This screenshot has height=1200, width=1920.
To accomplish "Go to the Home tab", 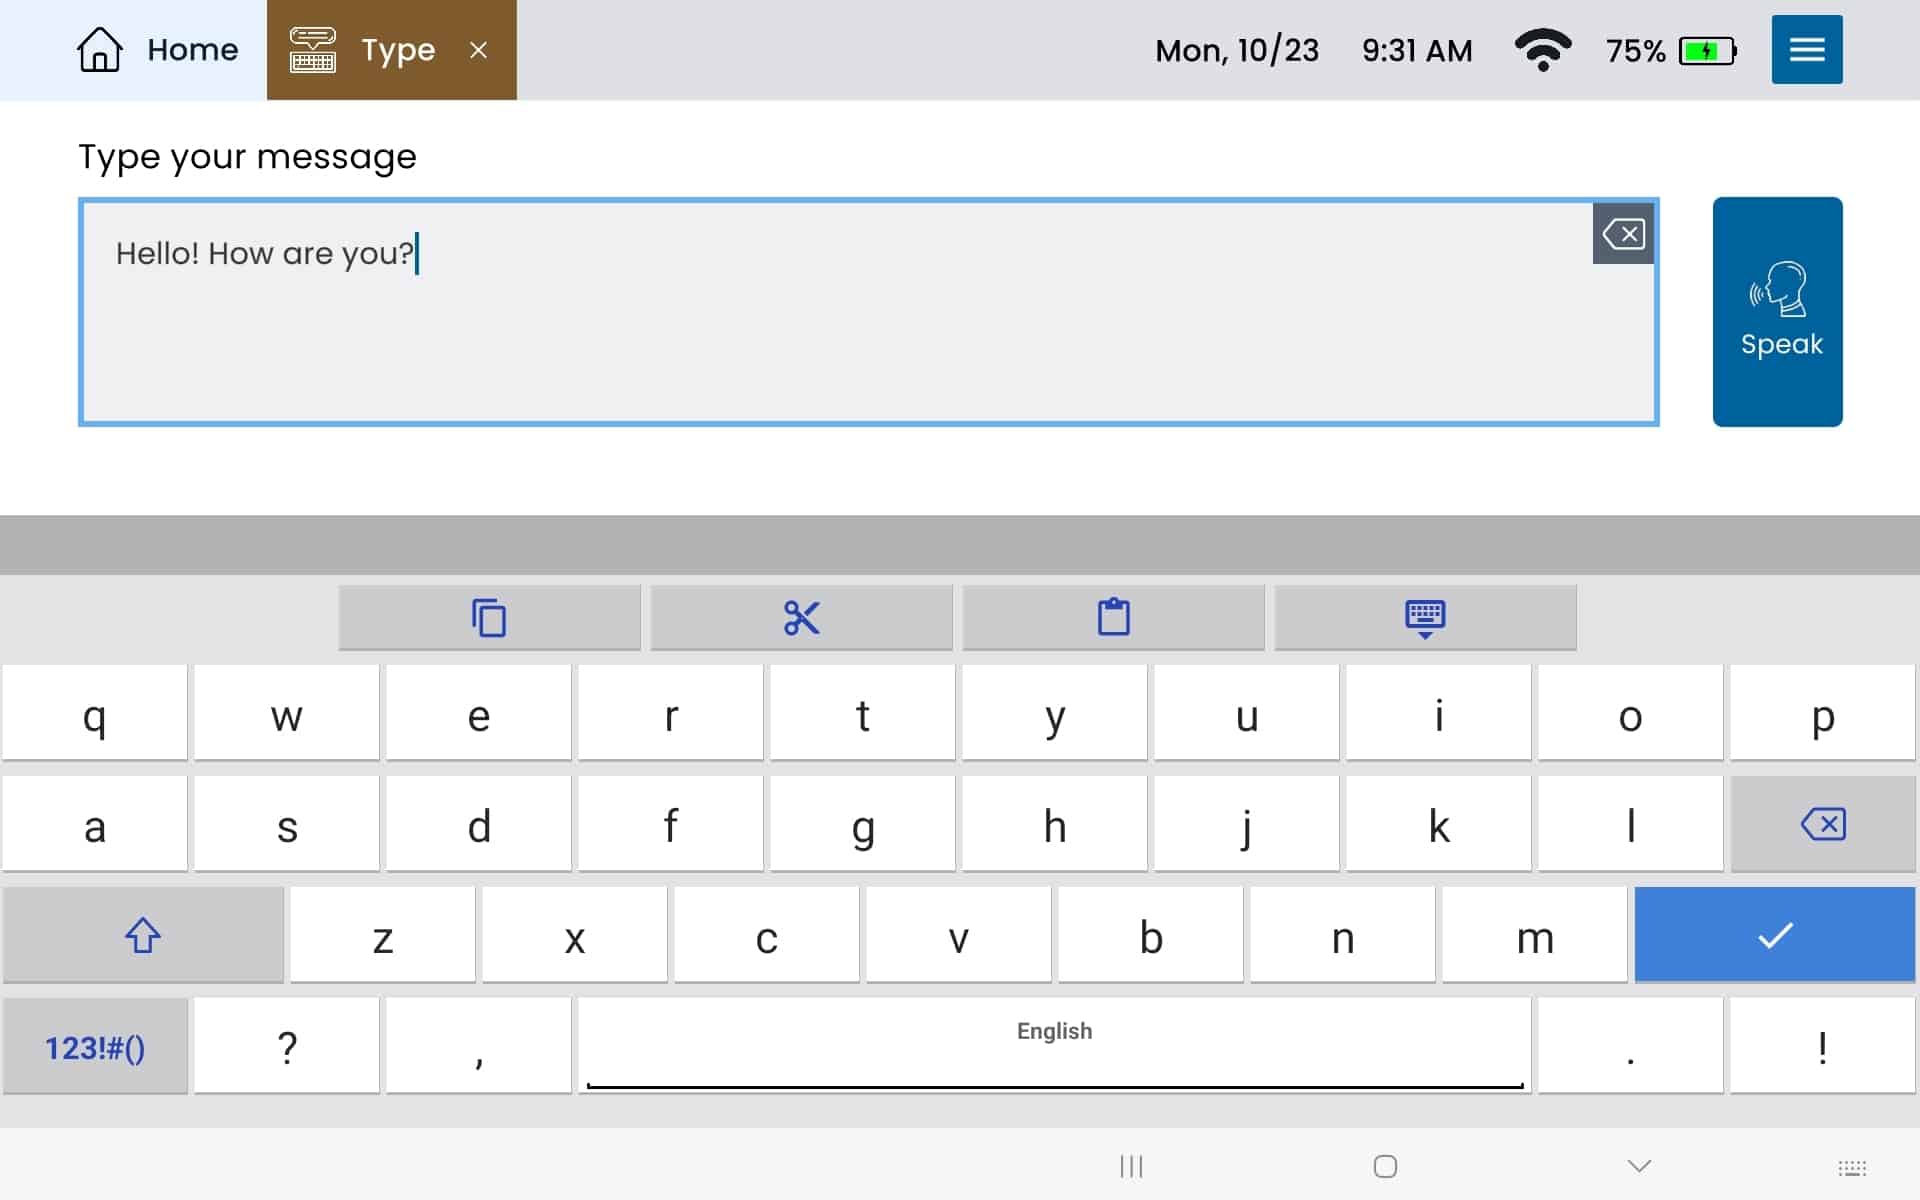I will (158, 50).
